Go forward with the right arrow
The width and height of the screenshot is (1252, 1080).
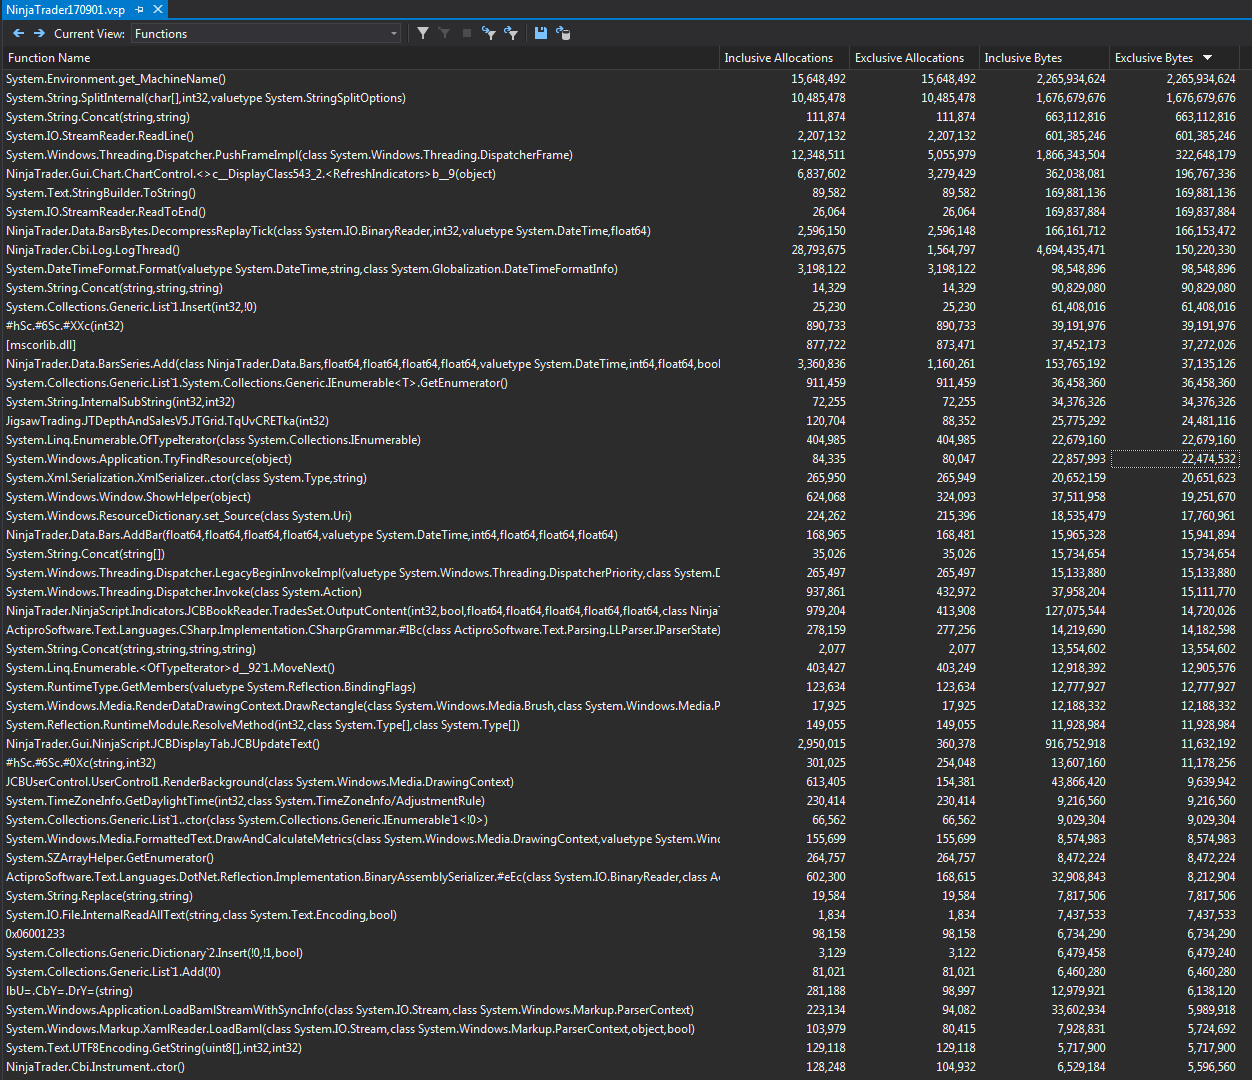pyautogui.click(x=39, y=33)
